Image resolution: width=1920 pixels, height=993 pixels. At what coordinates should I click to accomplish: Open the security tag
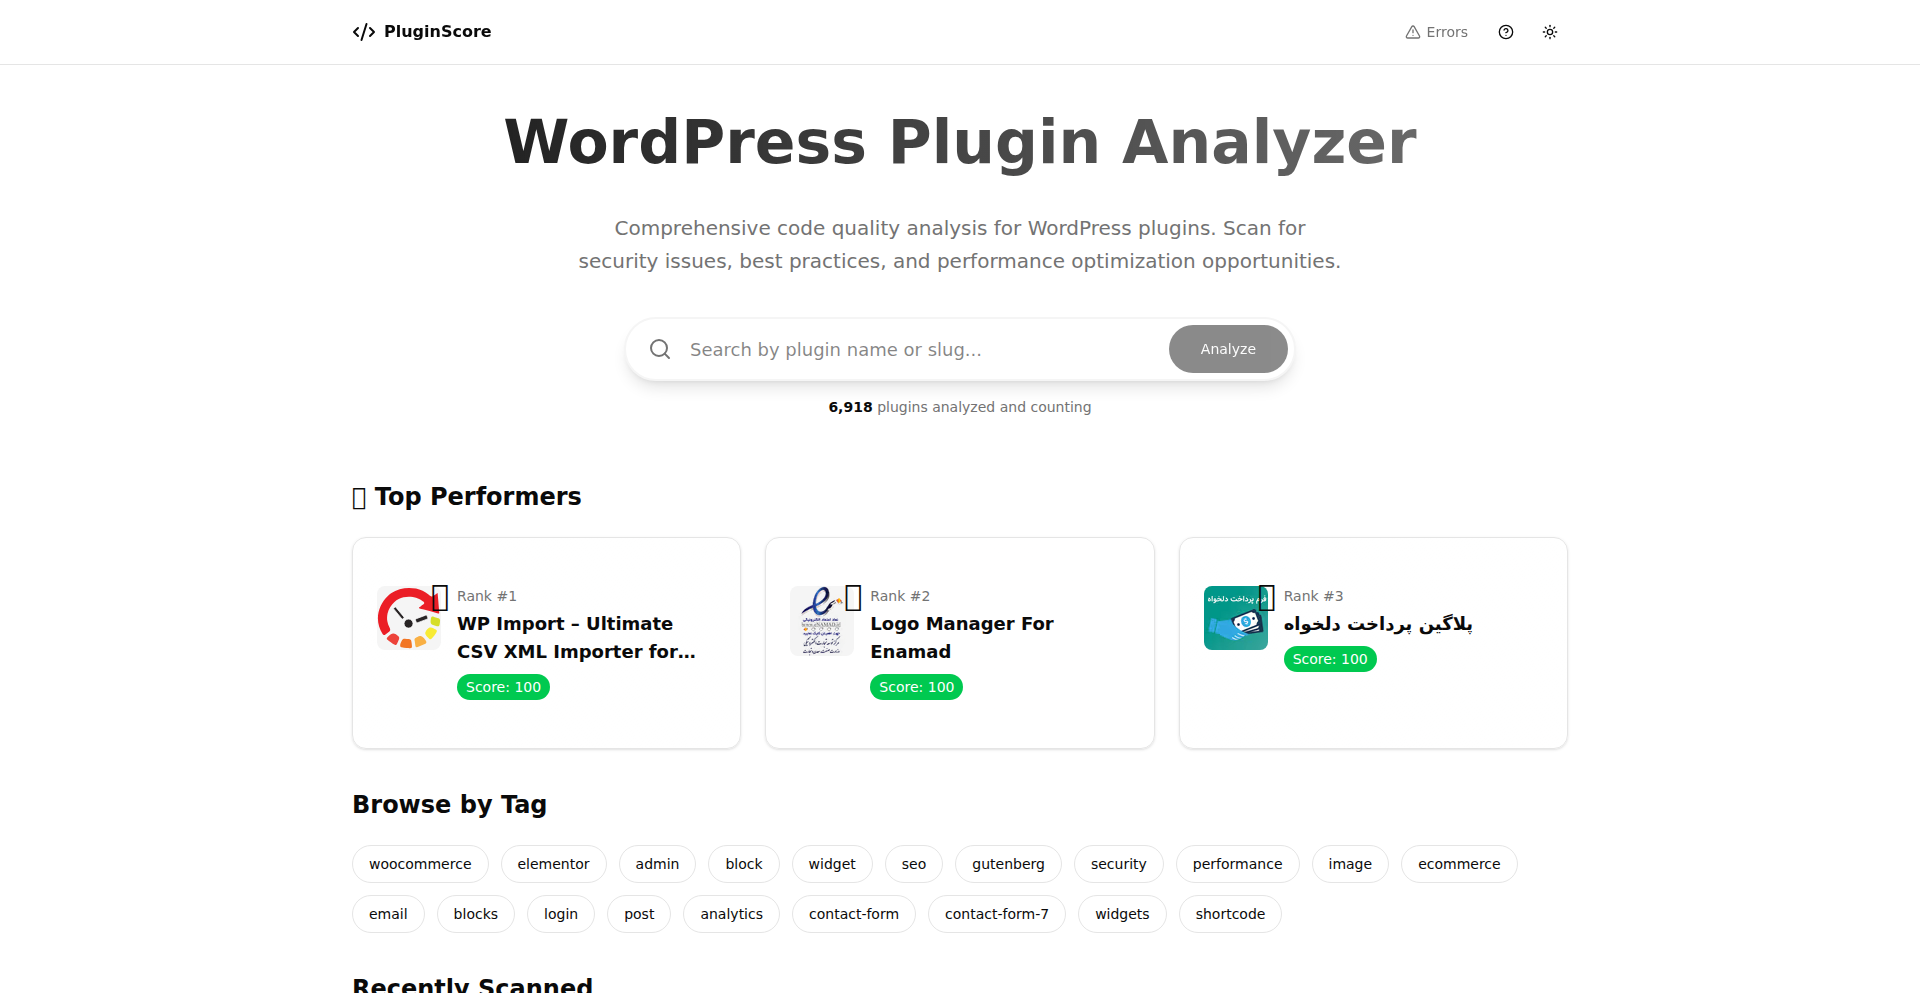[1118, 863]
